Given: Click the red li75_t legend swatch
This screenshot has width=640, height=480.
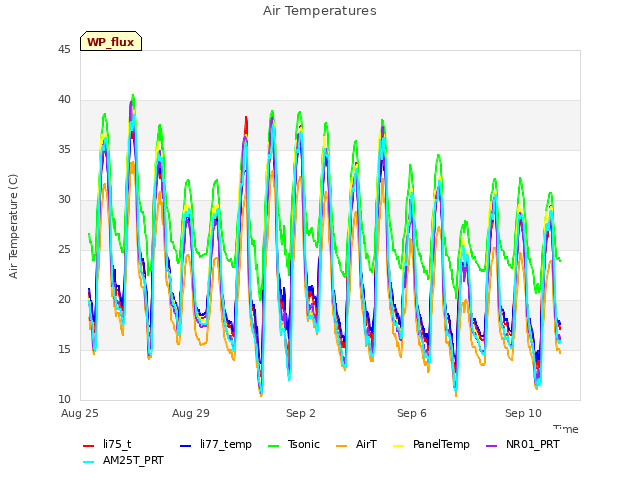Looking at the screenshot, I should pos(89,445).
